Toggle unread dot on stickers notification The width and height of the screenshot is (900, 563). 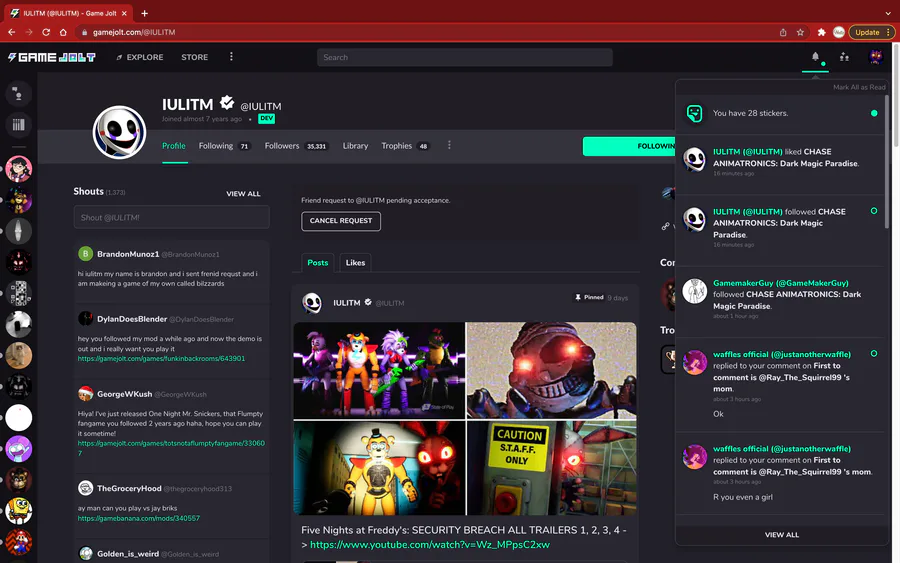click(x=874, y=113)
